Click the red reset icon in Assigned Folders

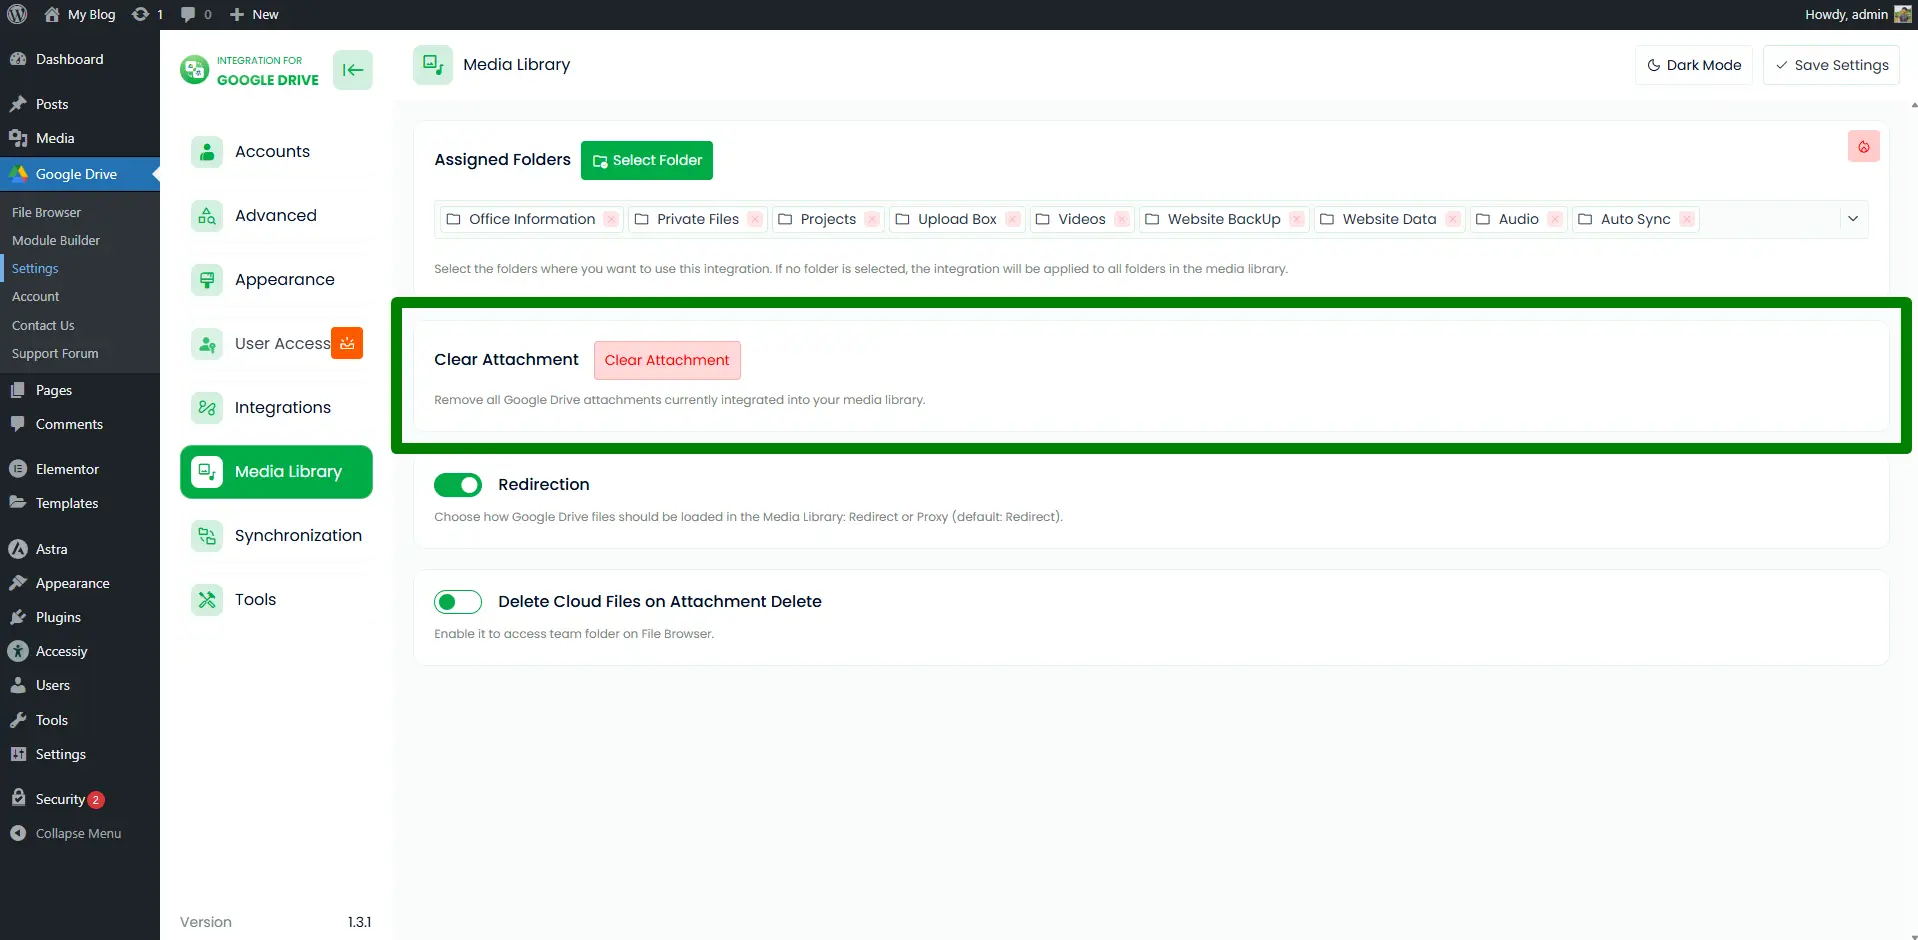(1863, 147)
